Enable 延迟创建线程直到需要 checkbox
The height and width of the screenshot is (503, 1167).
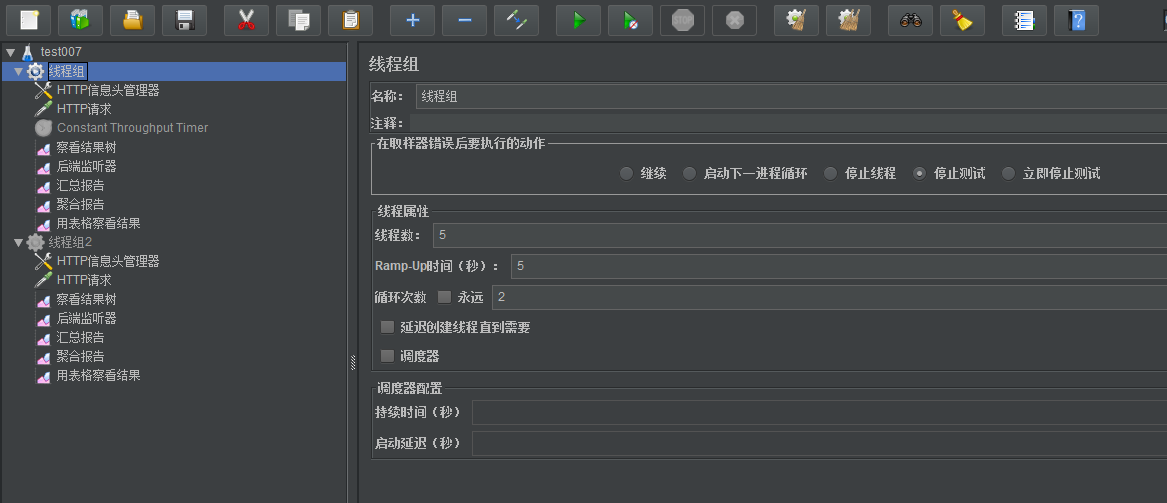(387, 327)
